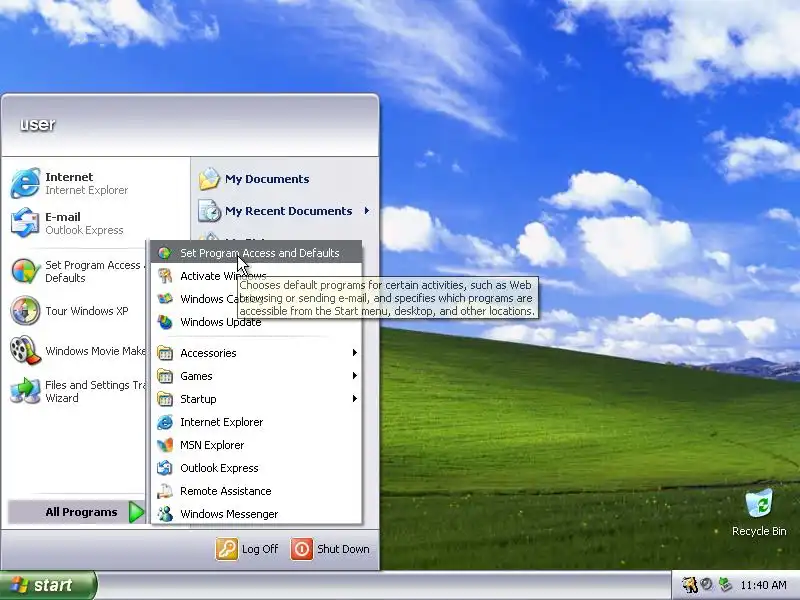The height and width of the screenshot is (600, 800).
Task: Click Windows Update globe icon
Action: click(x=165, y=322)
